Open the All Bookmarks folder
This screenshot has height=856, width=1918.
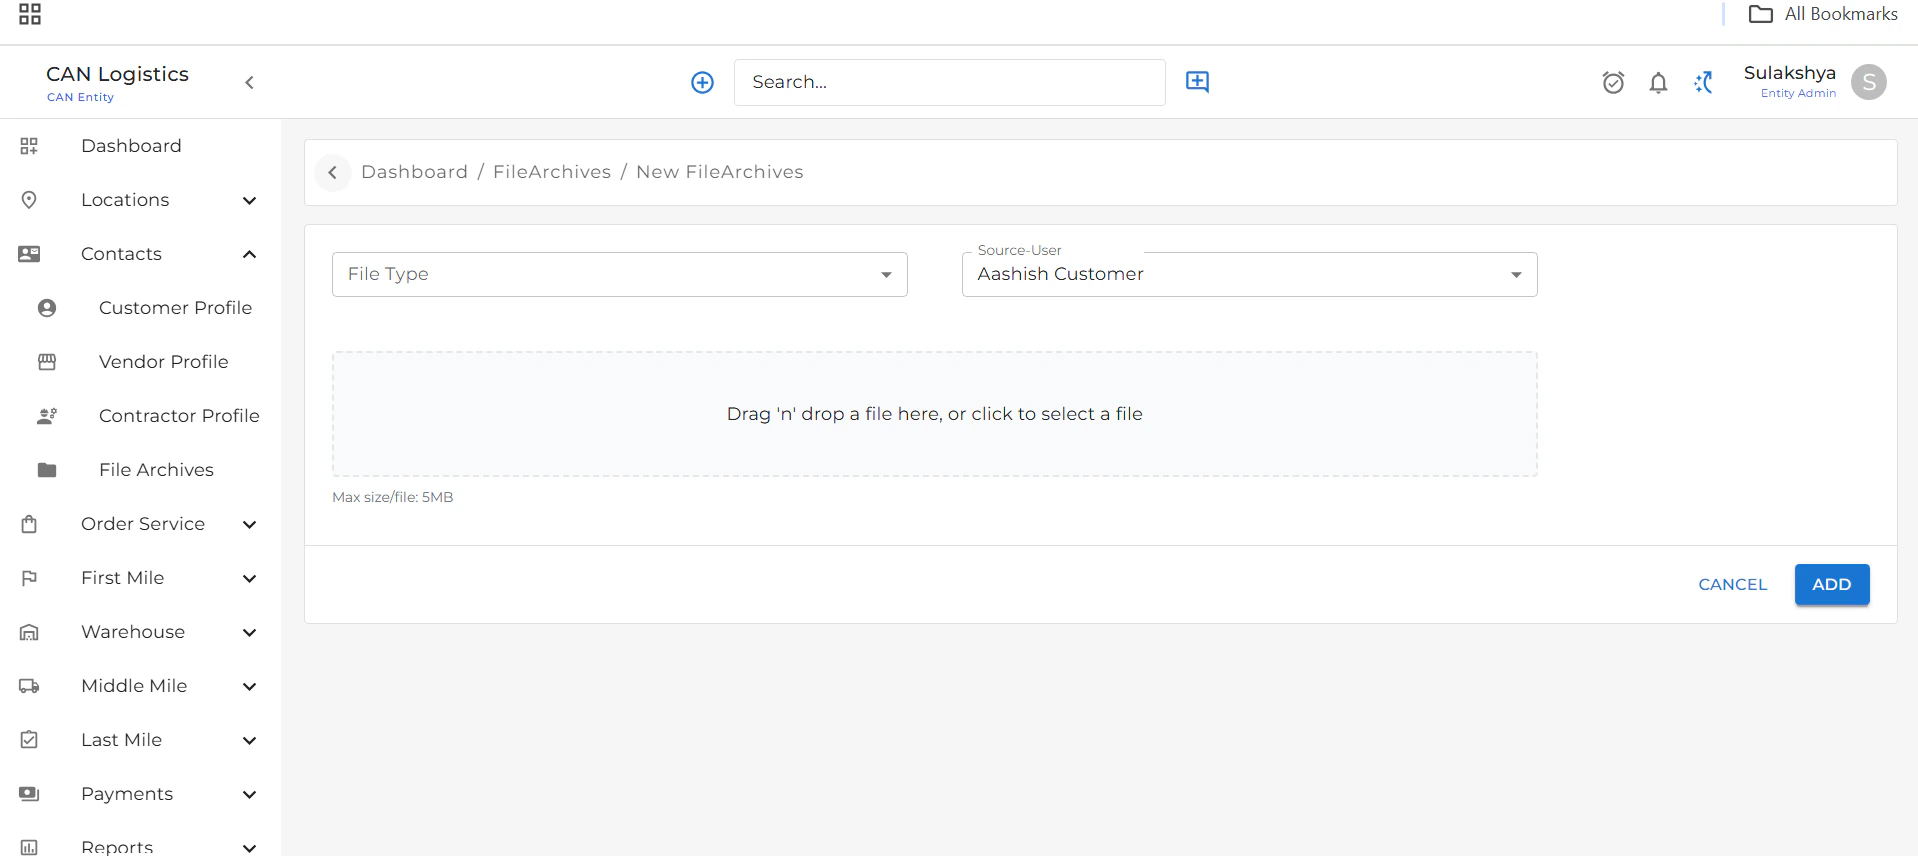(1822, 14)
